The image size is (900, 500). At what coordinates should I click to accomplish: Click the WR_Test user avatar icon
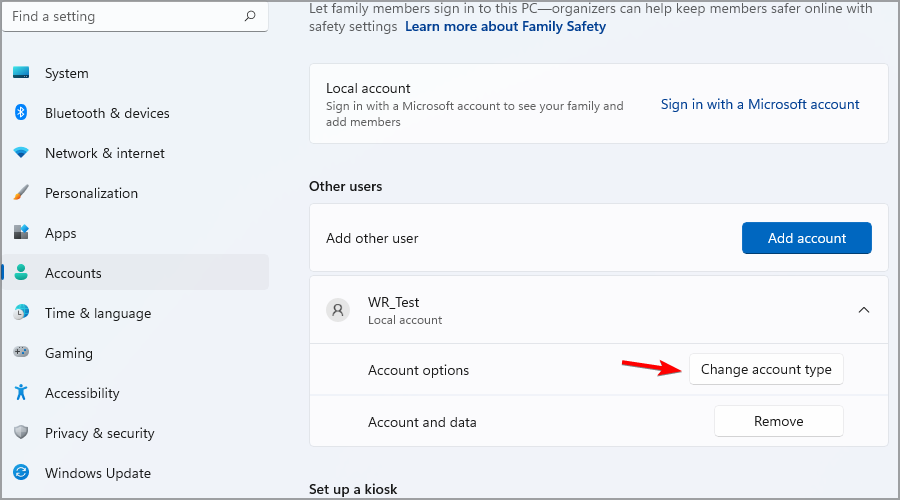tap(338, 310)
